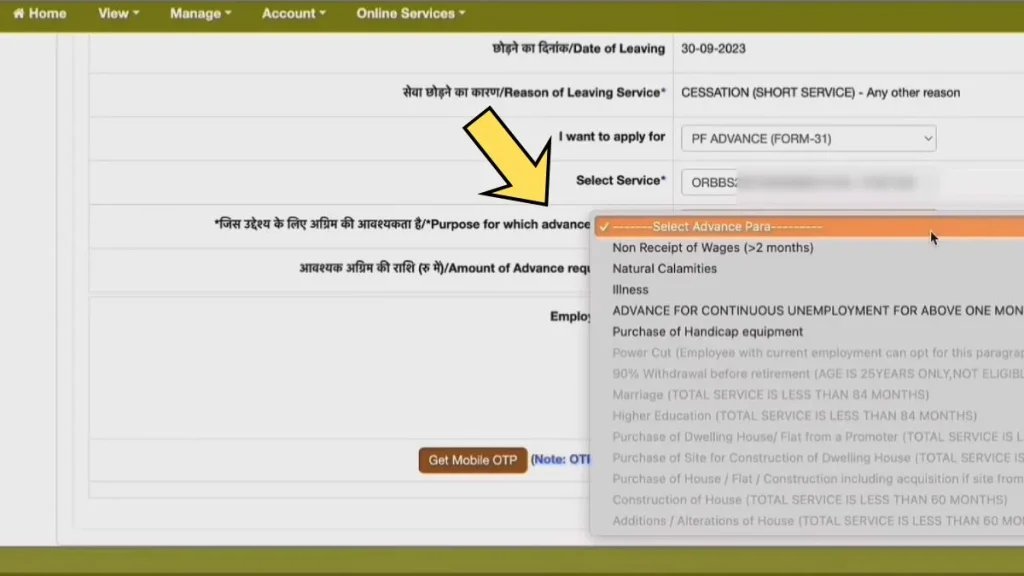Select Natural Calamities from the list
The width and height of the screenshot is (1024, 576).
coord(664,269)
